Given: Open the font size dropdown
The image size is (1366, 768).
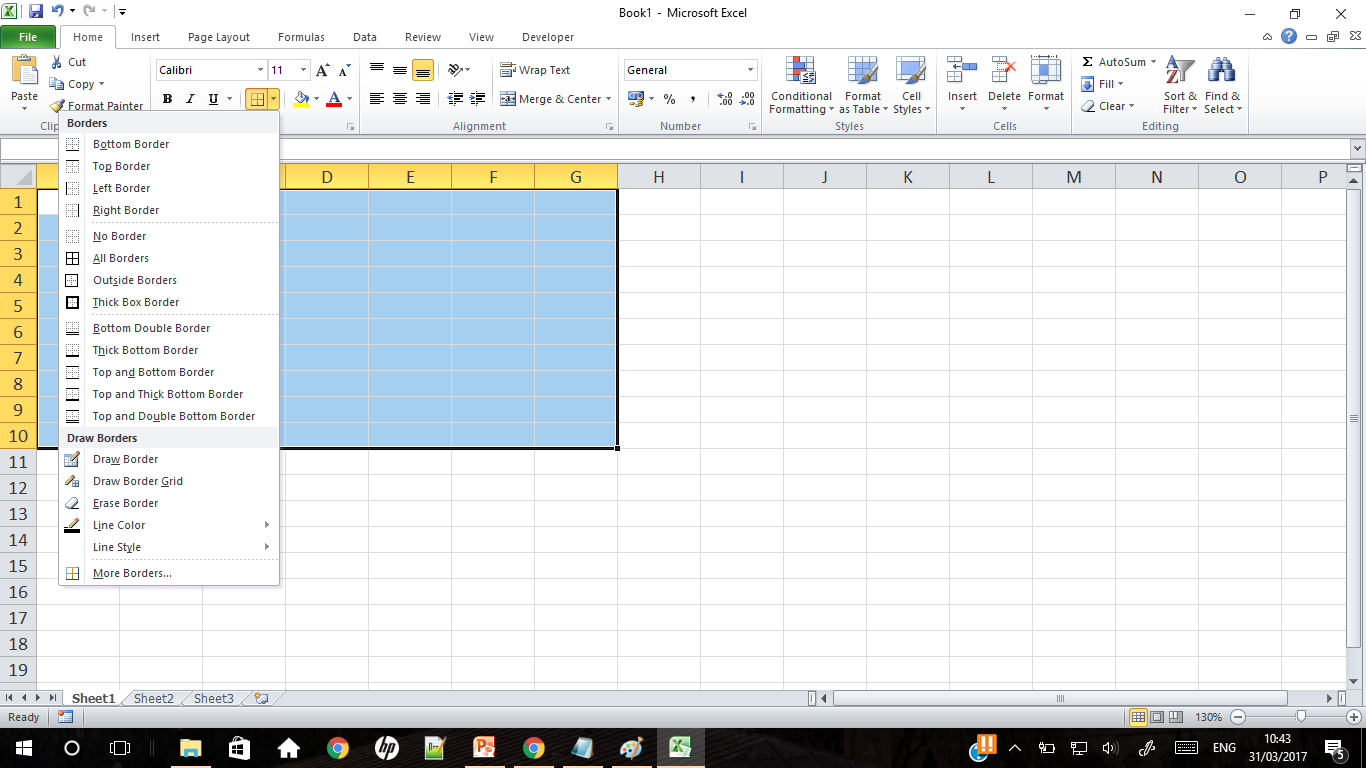Looking at the screenshot, I should pos(302,70).
